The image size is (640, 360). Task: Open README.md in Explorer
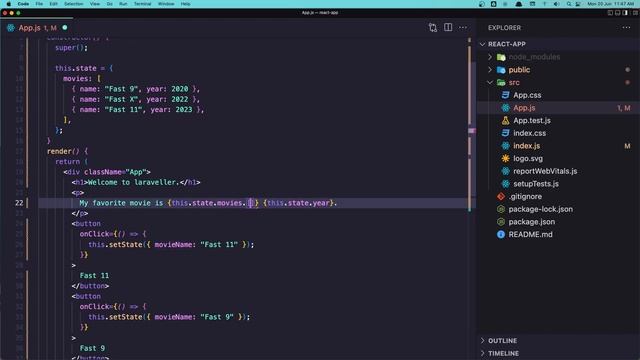pyautogui.click(x=530, y=234)
